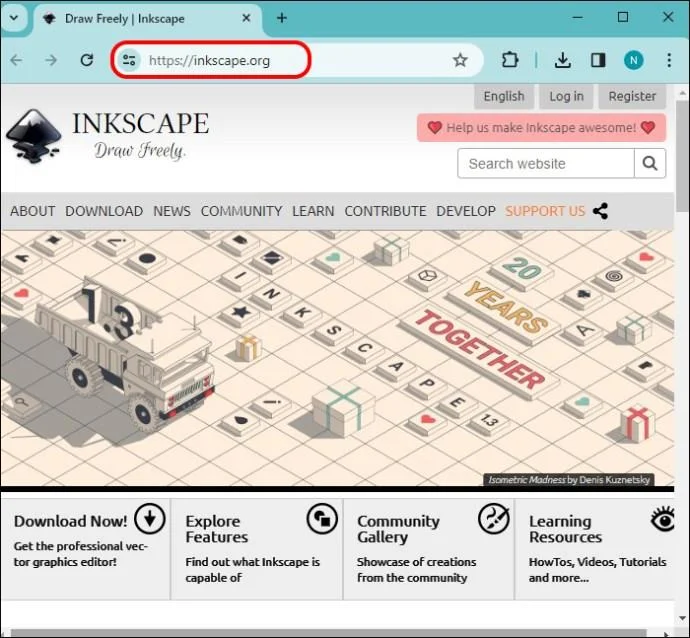Open the DEVELOP menu
Screen dimensions: 690x638
point(466,211)
